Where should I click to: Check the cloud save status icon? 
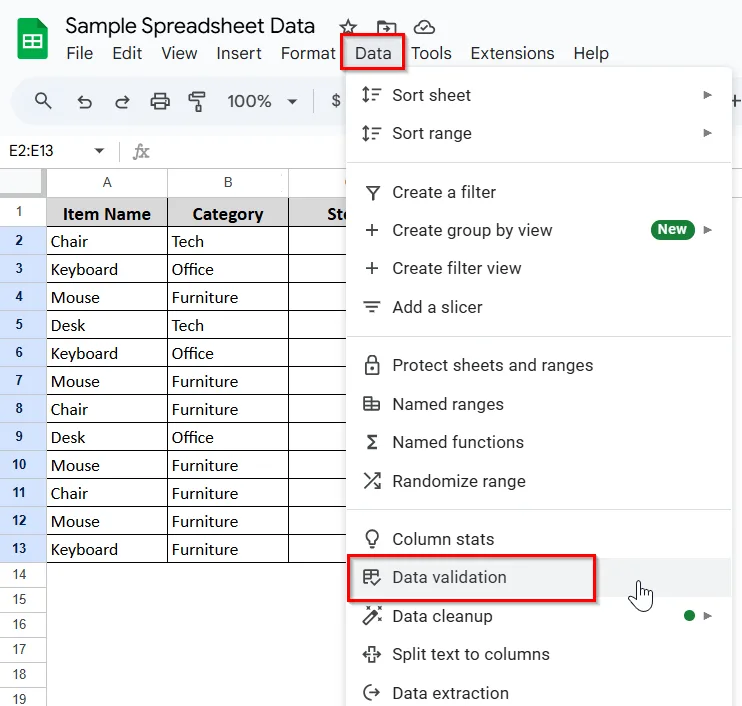pos(424,27)
